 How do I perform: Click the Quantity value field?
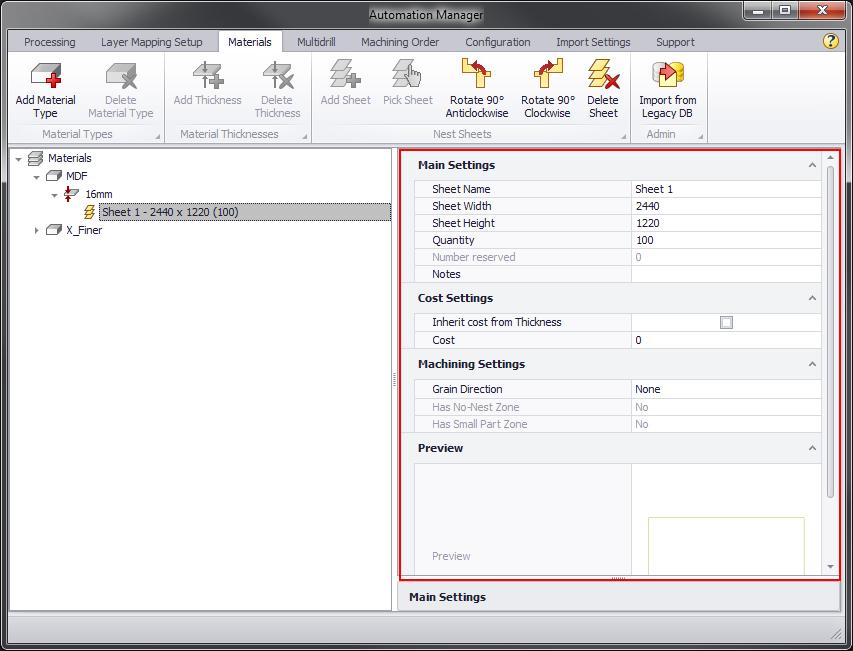coord(726,240)
